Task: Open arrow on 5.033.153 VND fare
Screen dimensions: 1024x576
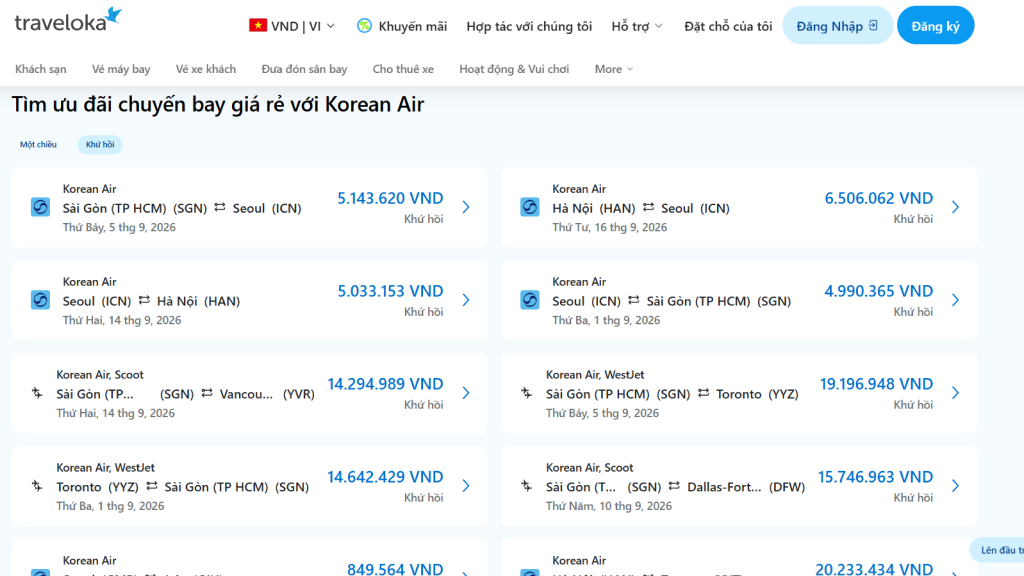Action: [x=466, y=300]
